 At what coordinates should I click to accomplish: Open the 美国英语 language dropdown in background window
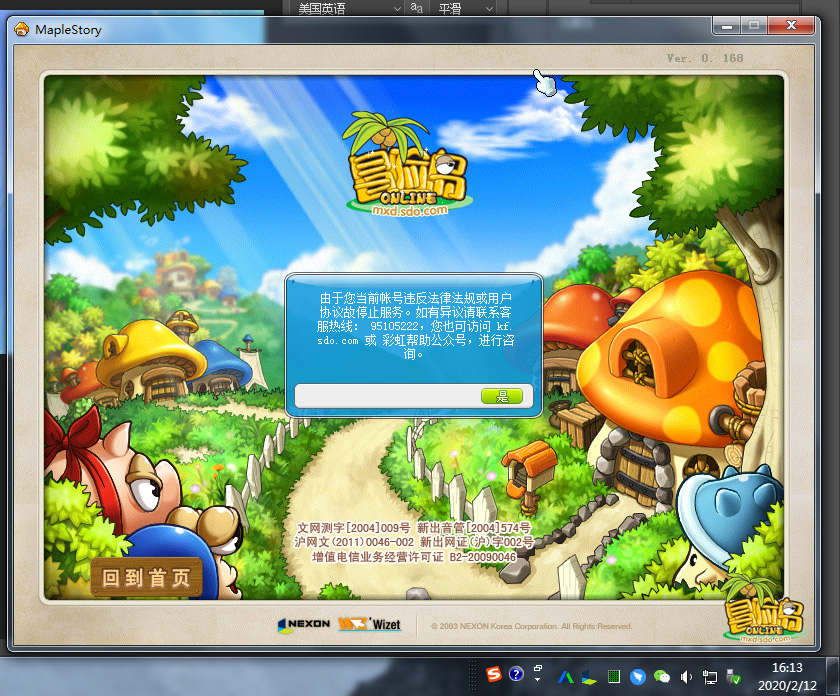[349, 8]
